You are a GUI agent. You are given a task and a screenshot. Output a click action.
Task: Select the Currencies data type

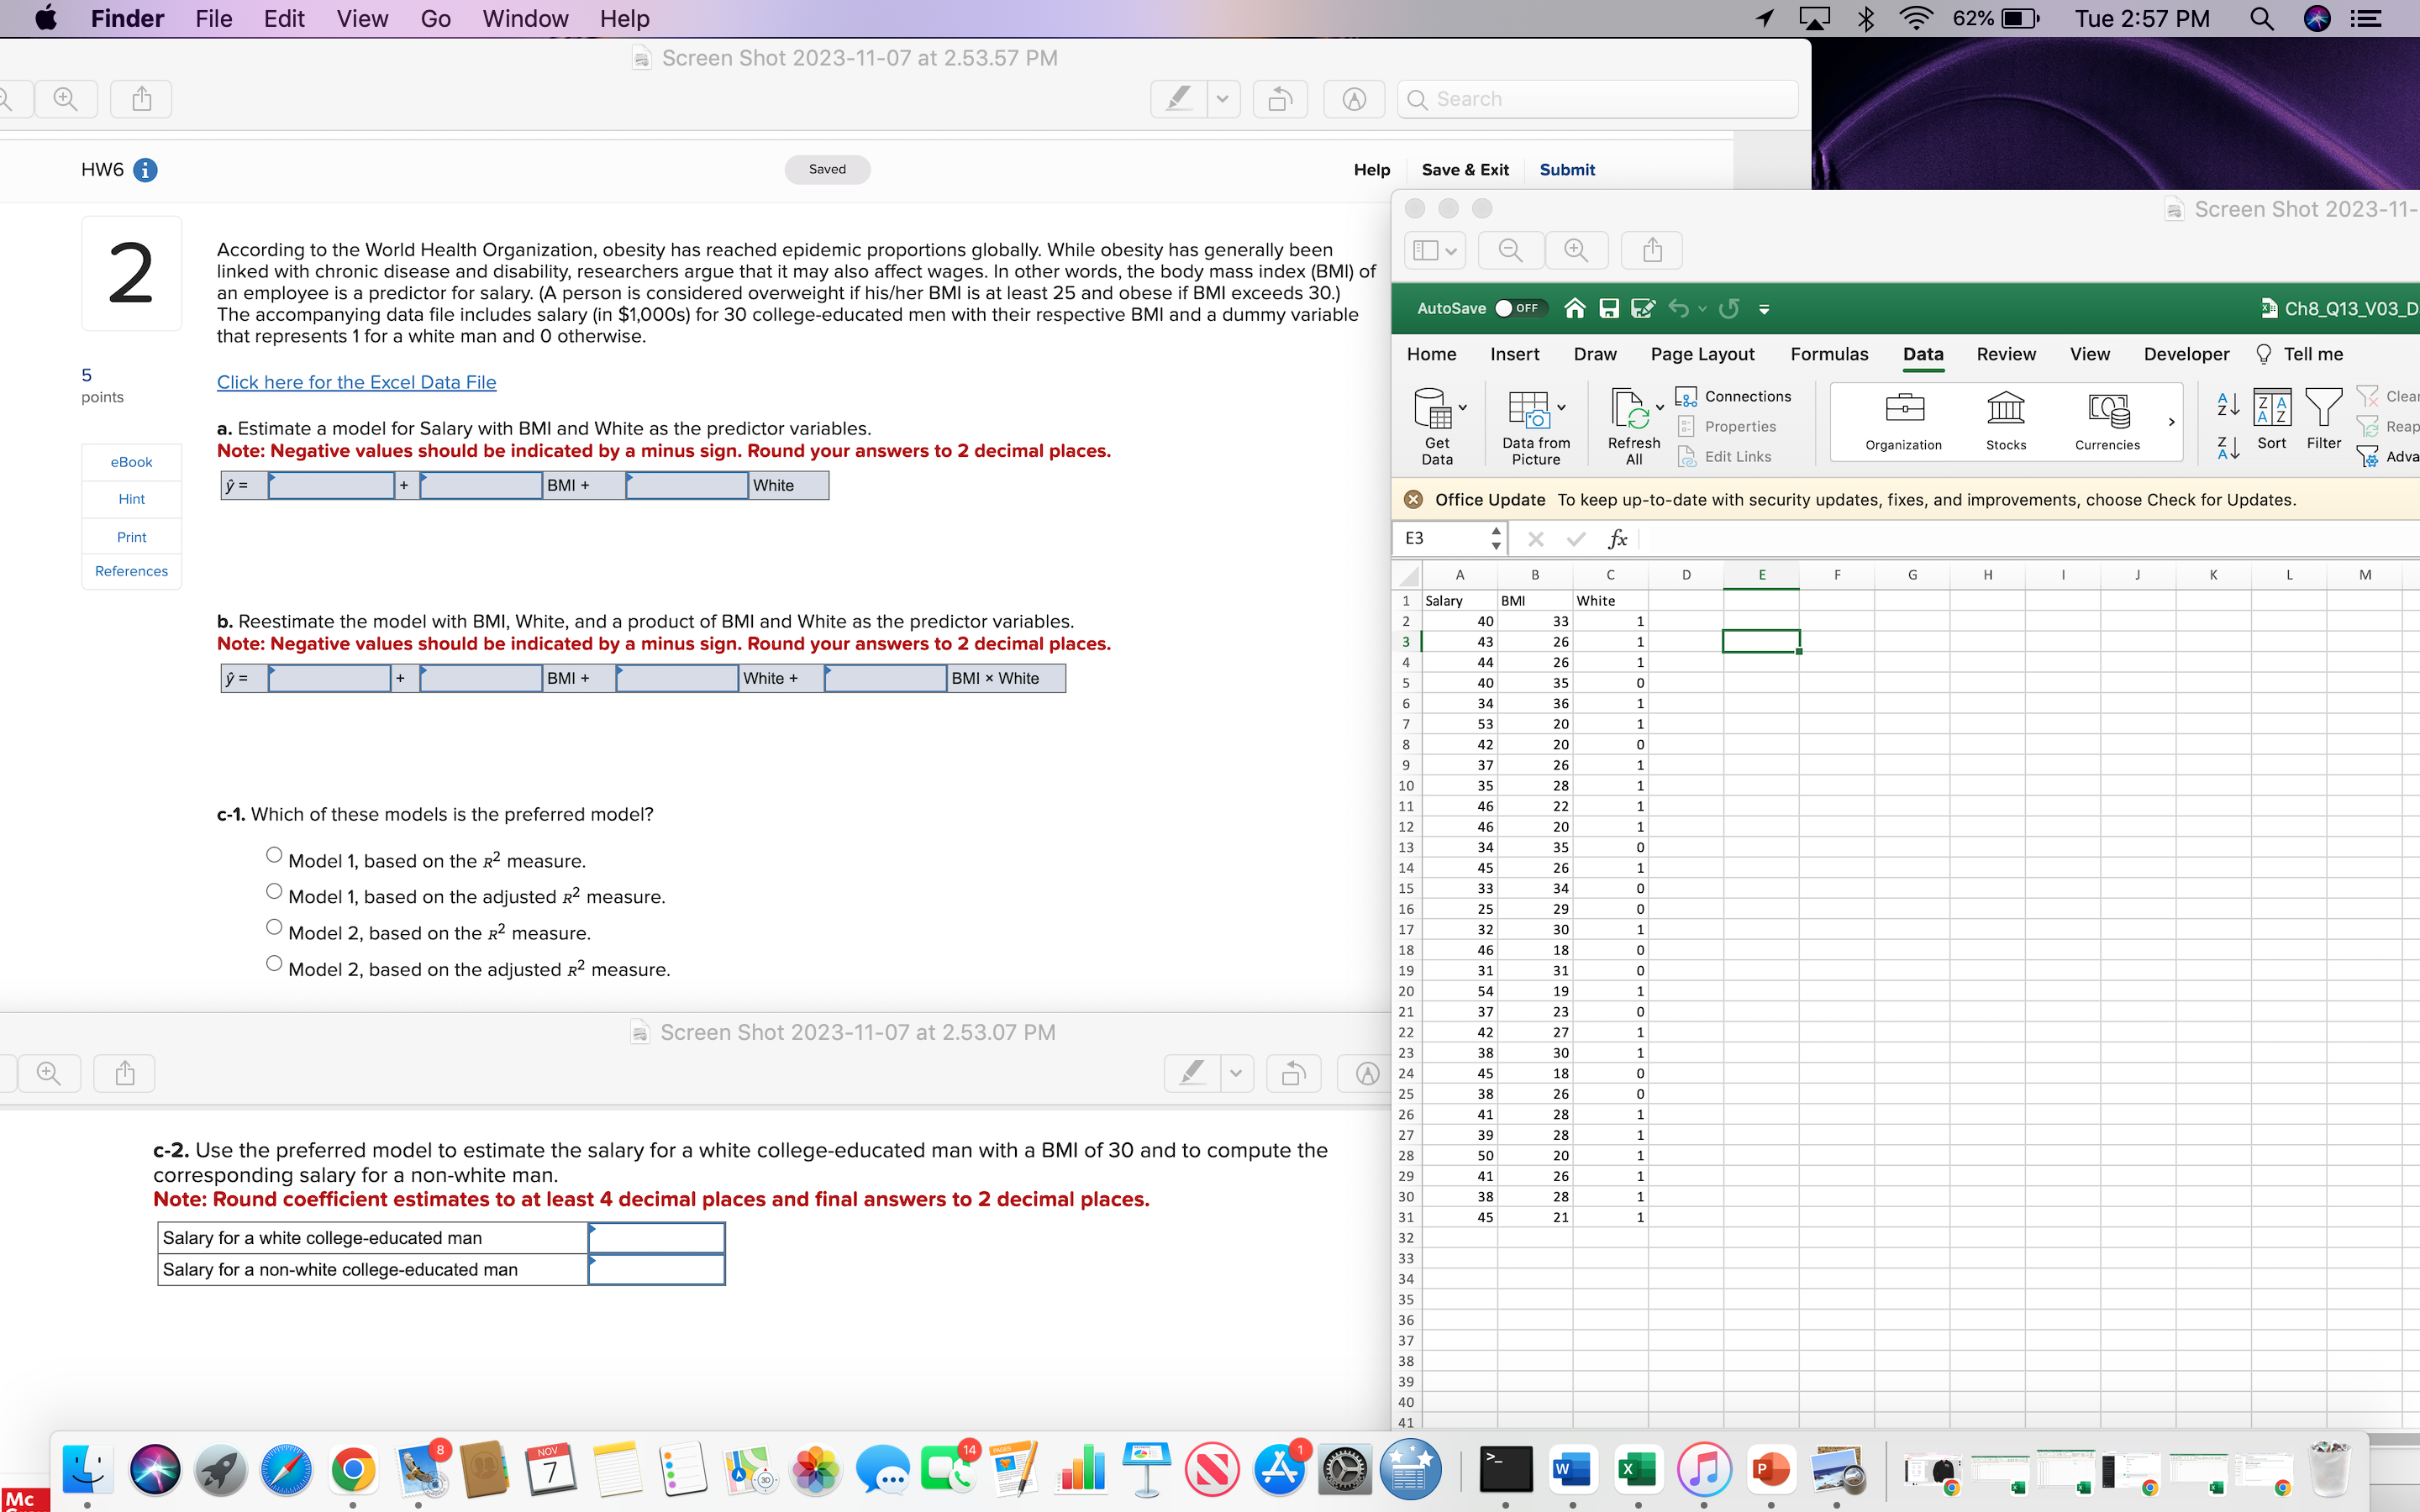click(2107, 421)
